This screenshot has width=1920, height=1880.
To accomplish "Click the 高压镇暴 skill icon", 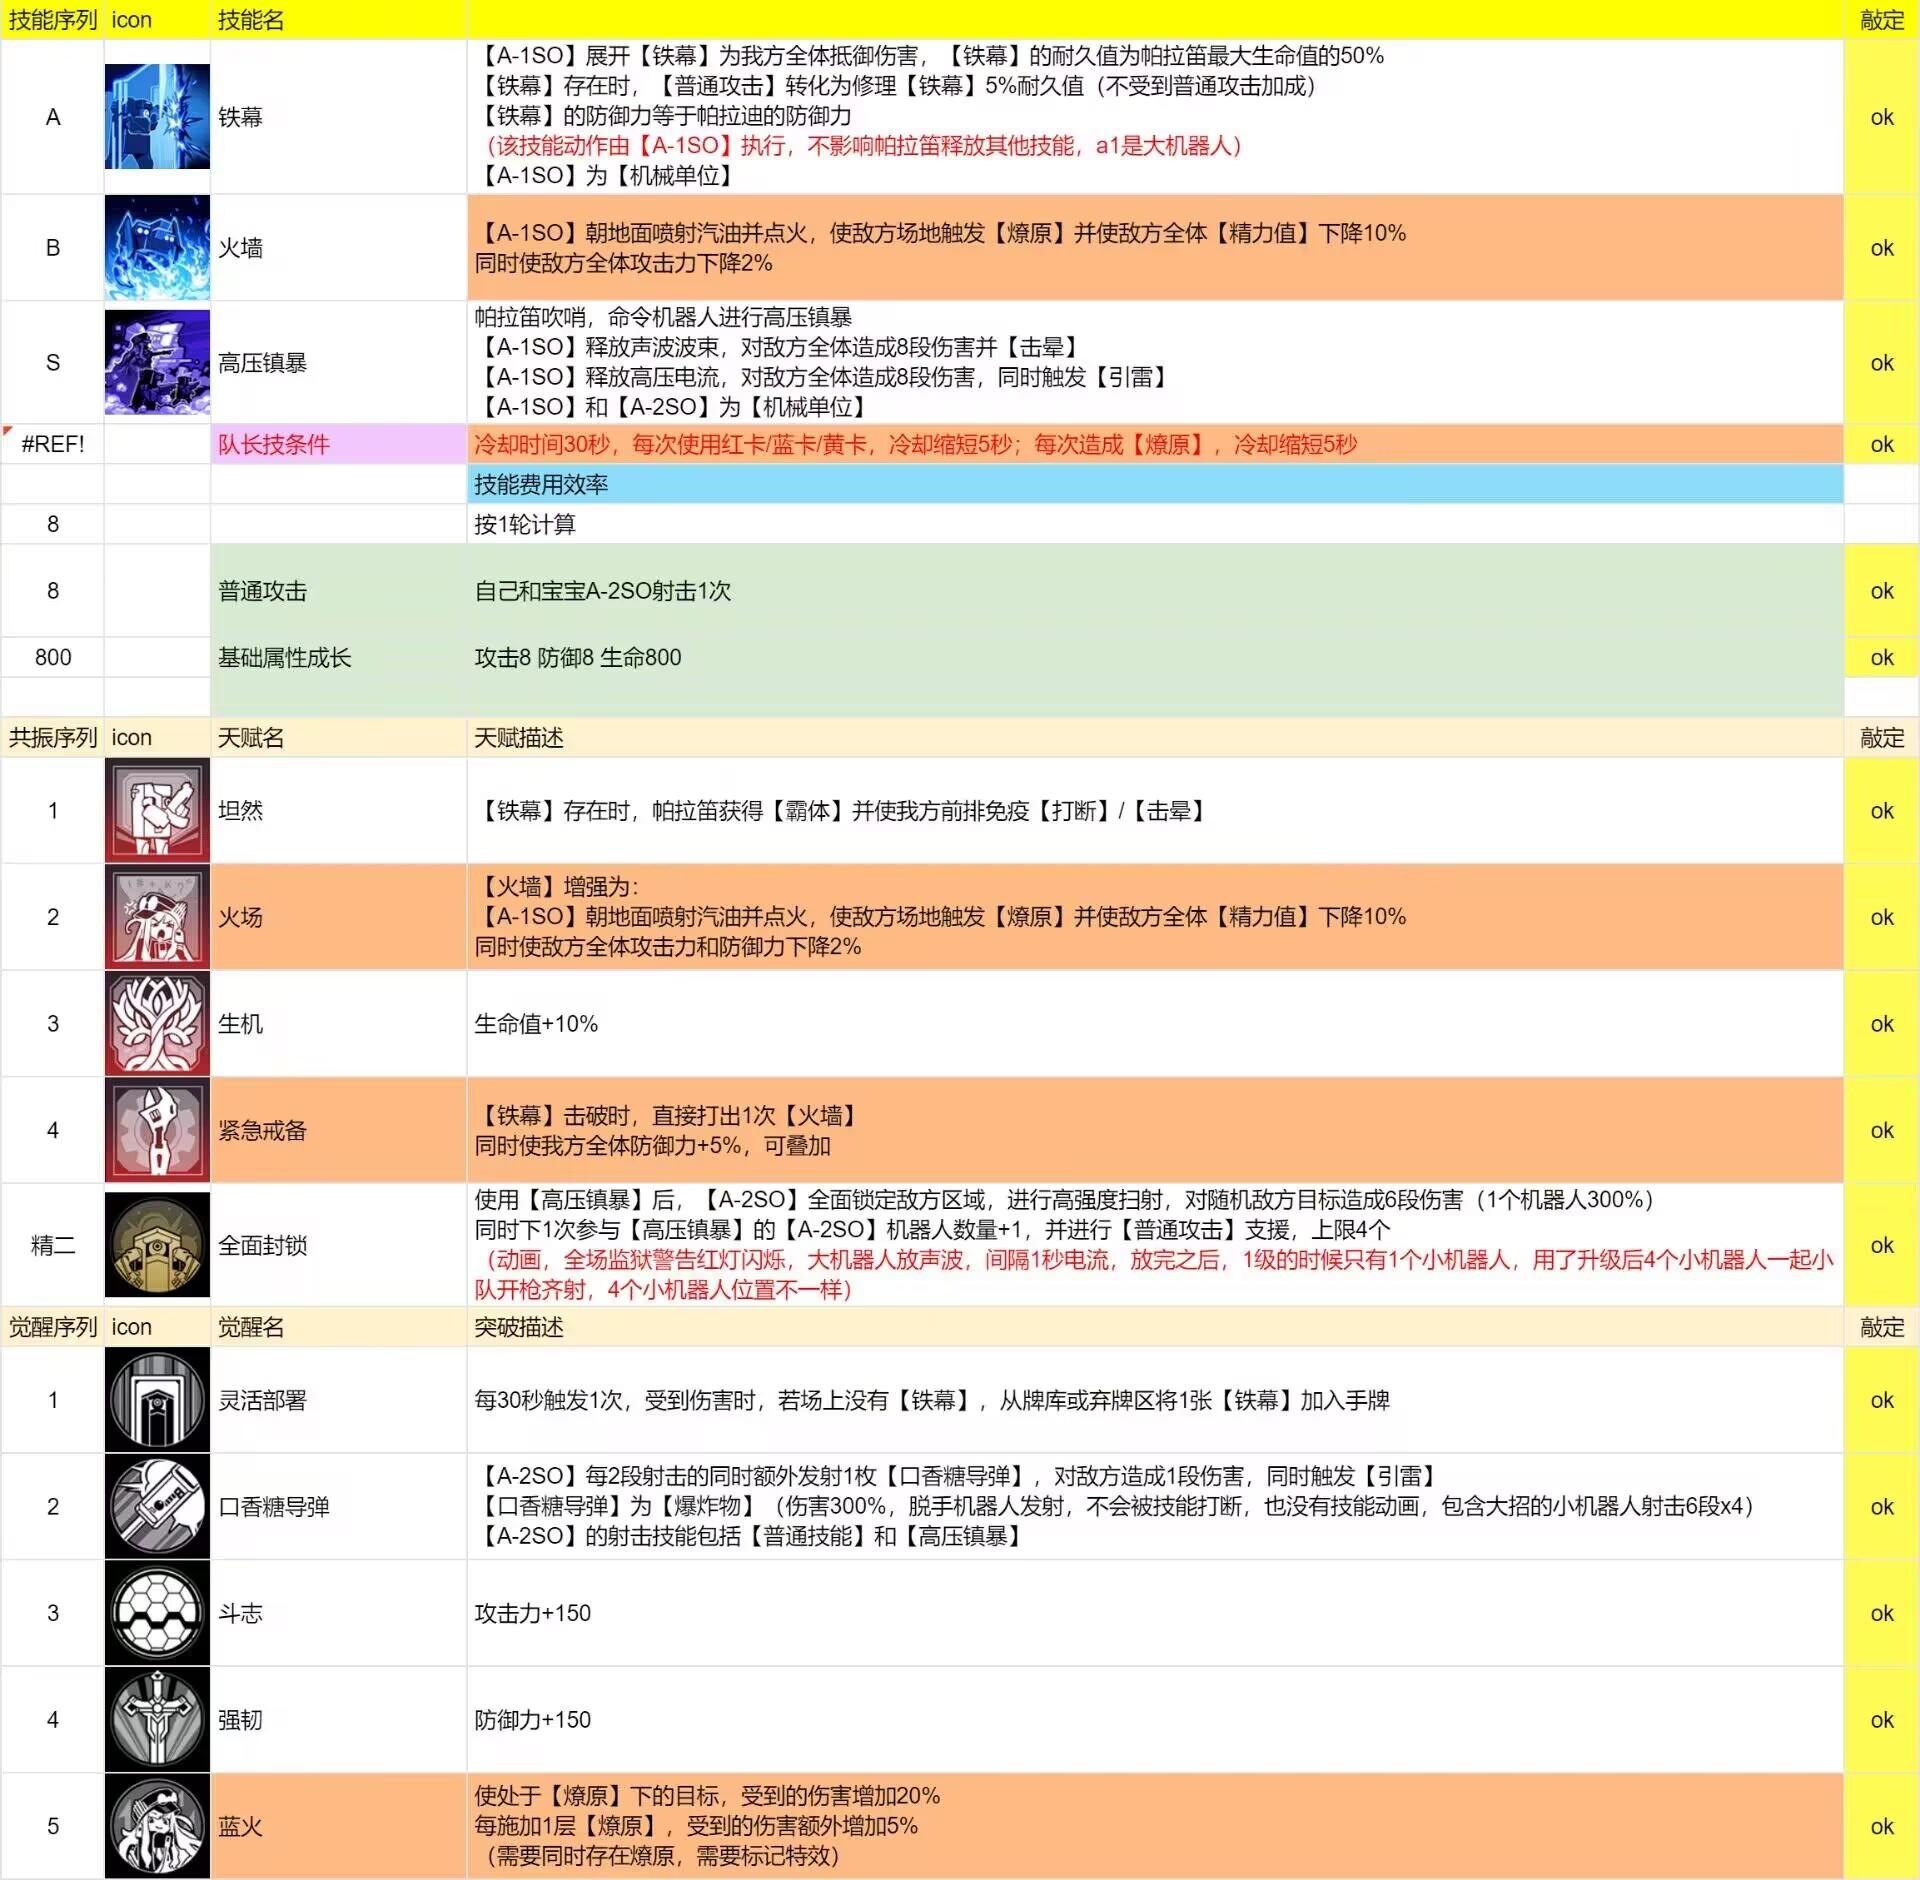I will coord(157,362).
